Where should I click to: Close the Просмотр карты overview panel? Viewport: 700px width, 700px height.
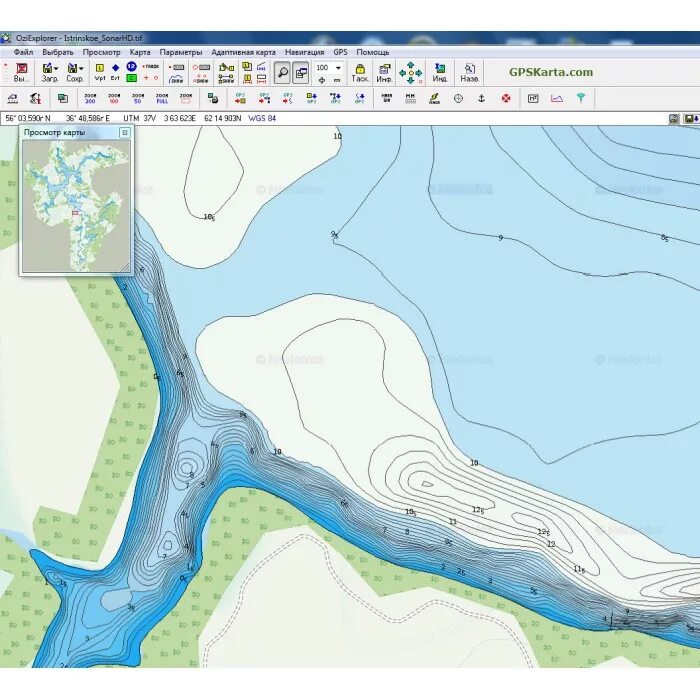[x=125, y=133]
